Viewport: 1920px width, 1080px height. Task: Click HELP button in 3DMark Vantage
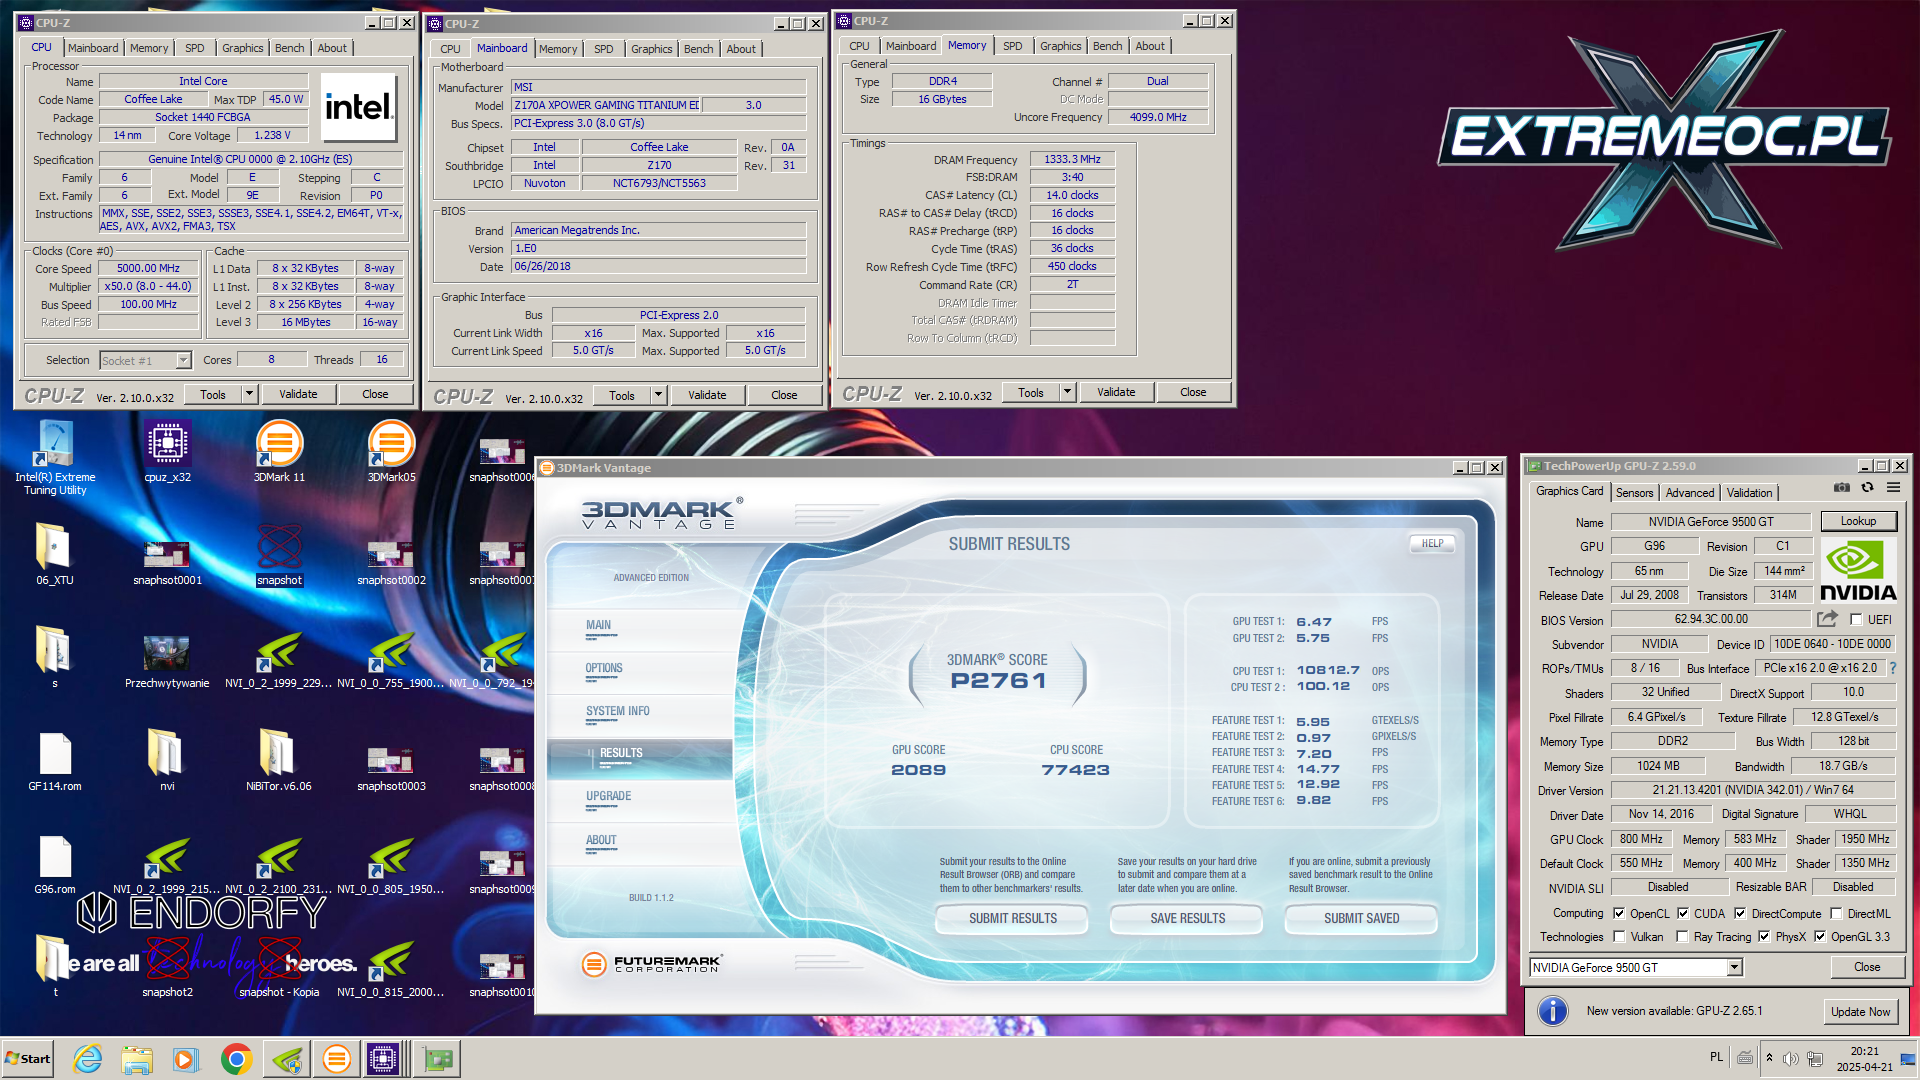click(x=1432, y=544)
